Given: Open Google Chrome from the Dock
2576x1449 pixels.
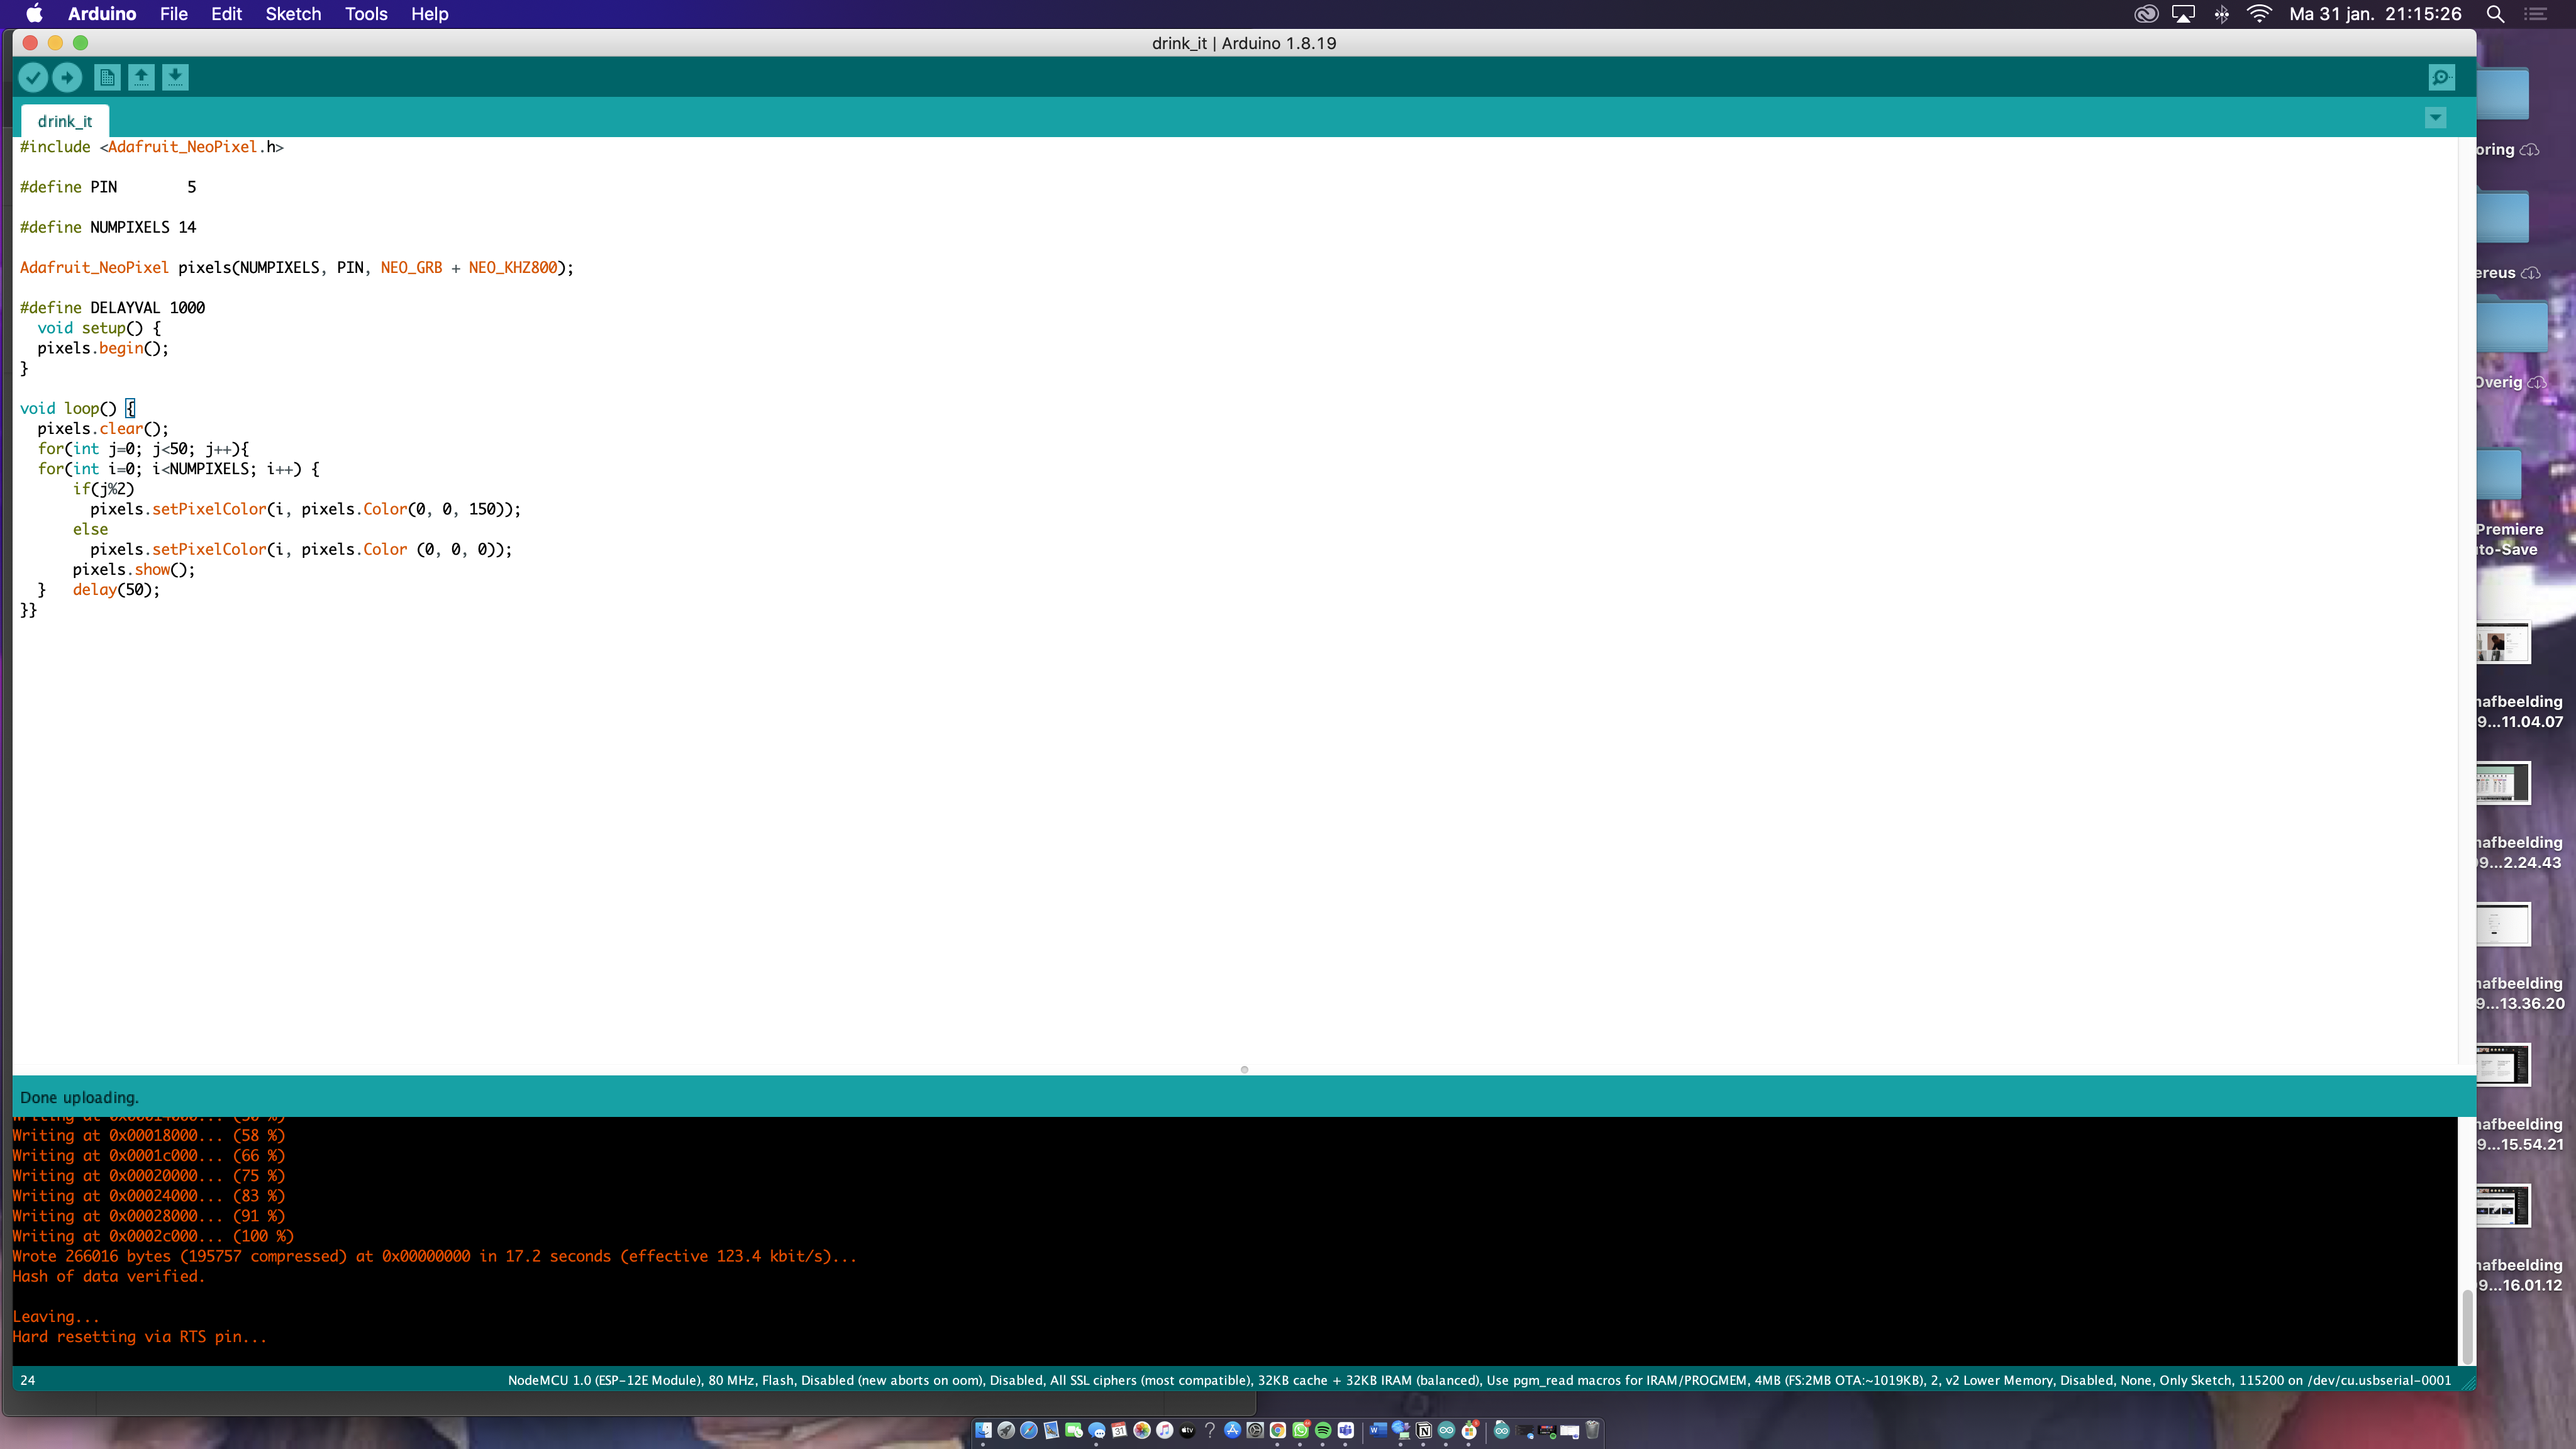Looking at the screenshot, I should coord(1278,1430).
